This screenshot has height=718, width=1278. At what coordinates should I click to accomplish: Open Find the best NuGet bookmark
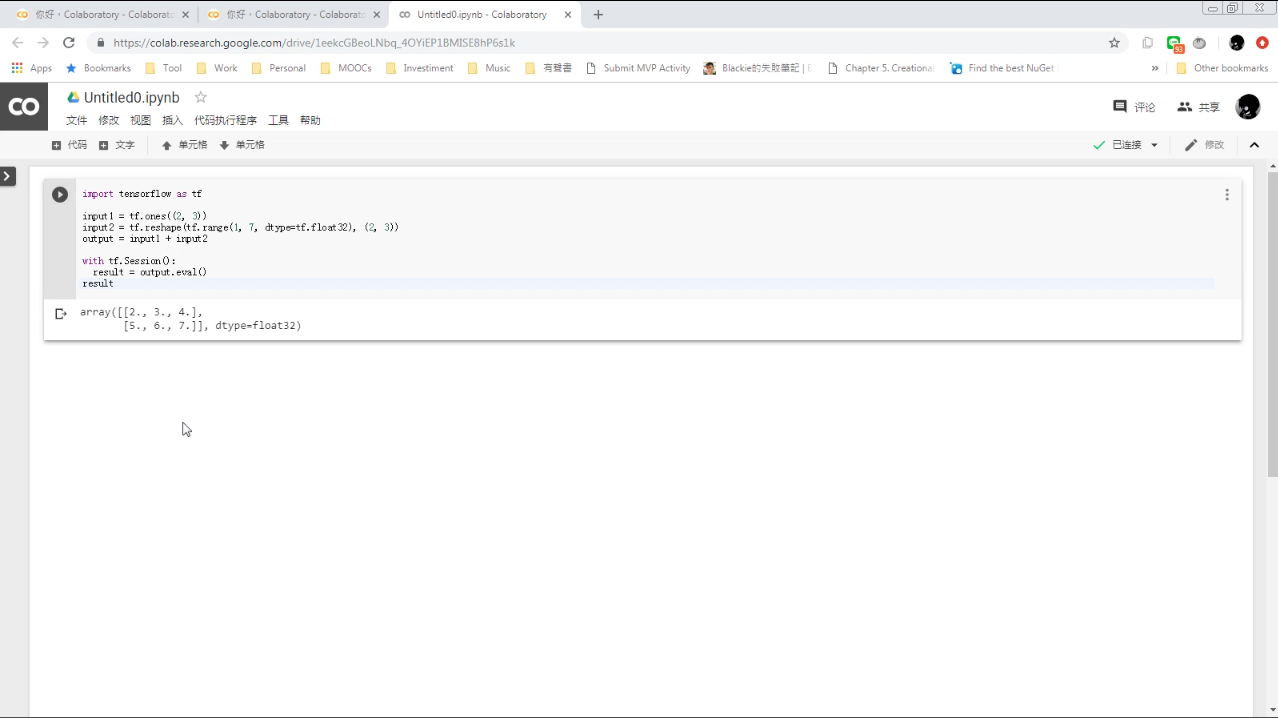tap(1003, 68)
